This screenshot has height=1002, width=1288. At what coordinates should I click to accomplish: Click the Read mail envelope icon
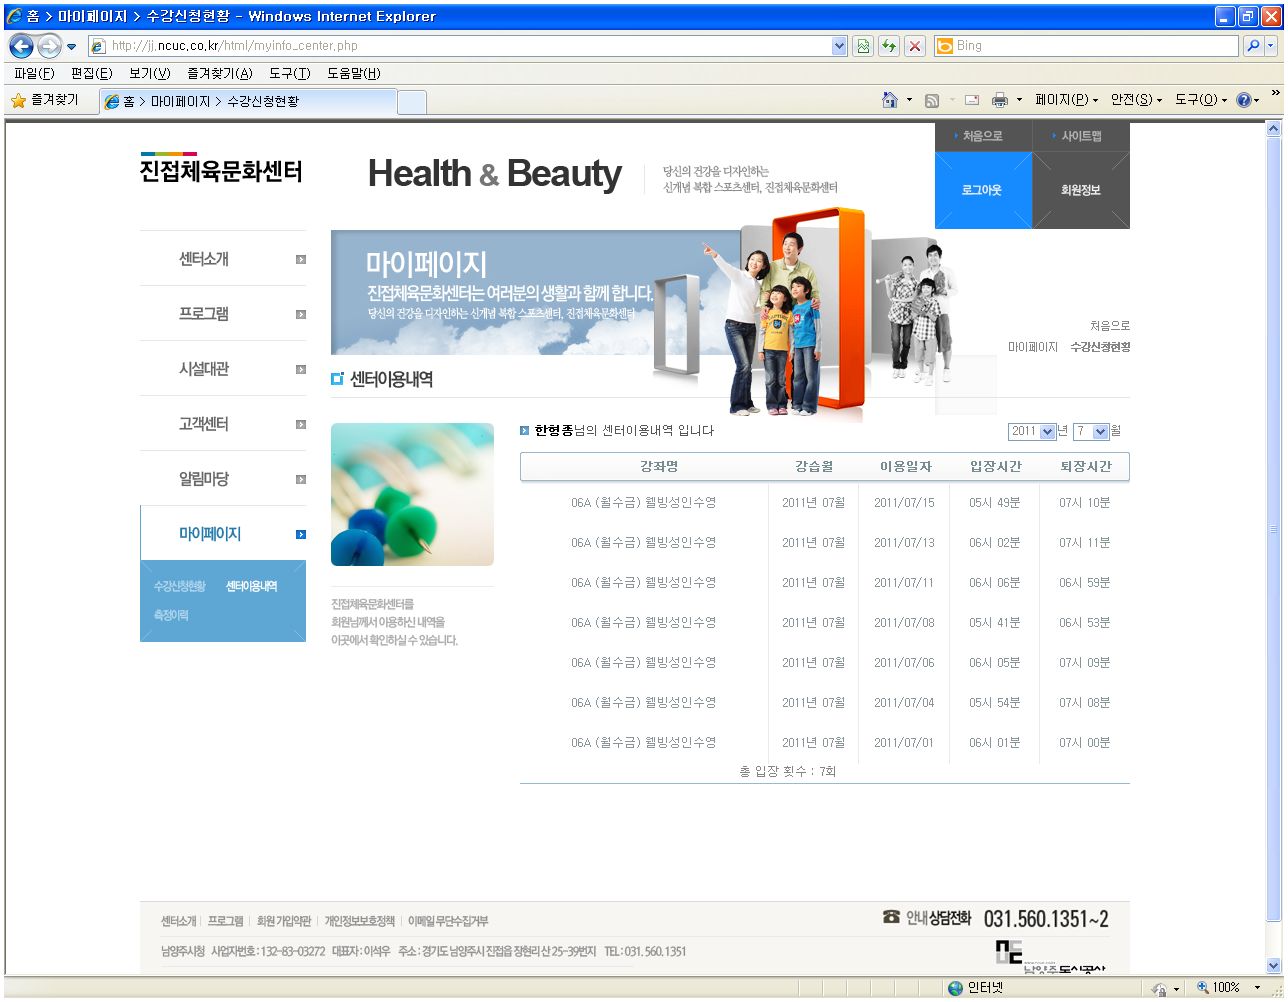971,100
